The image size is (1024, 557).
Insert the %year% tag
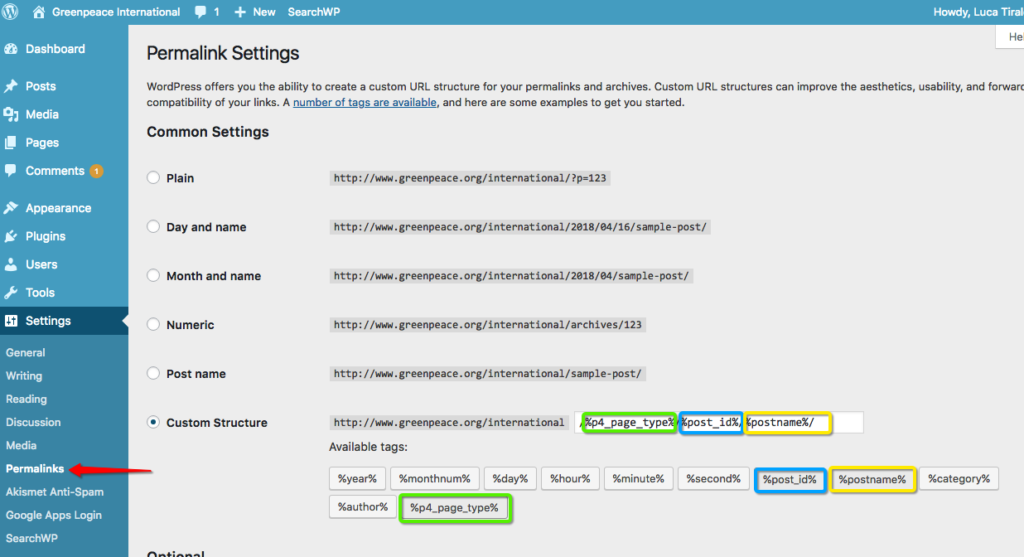click(357, 479)
